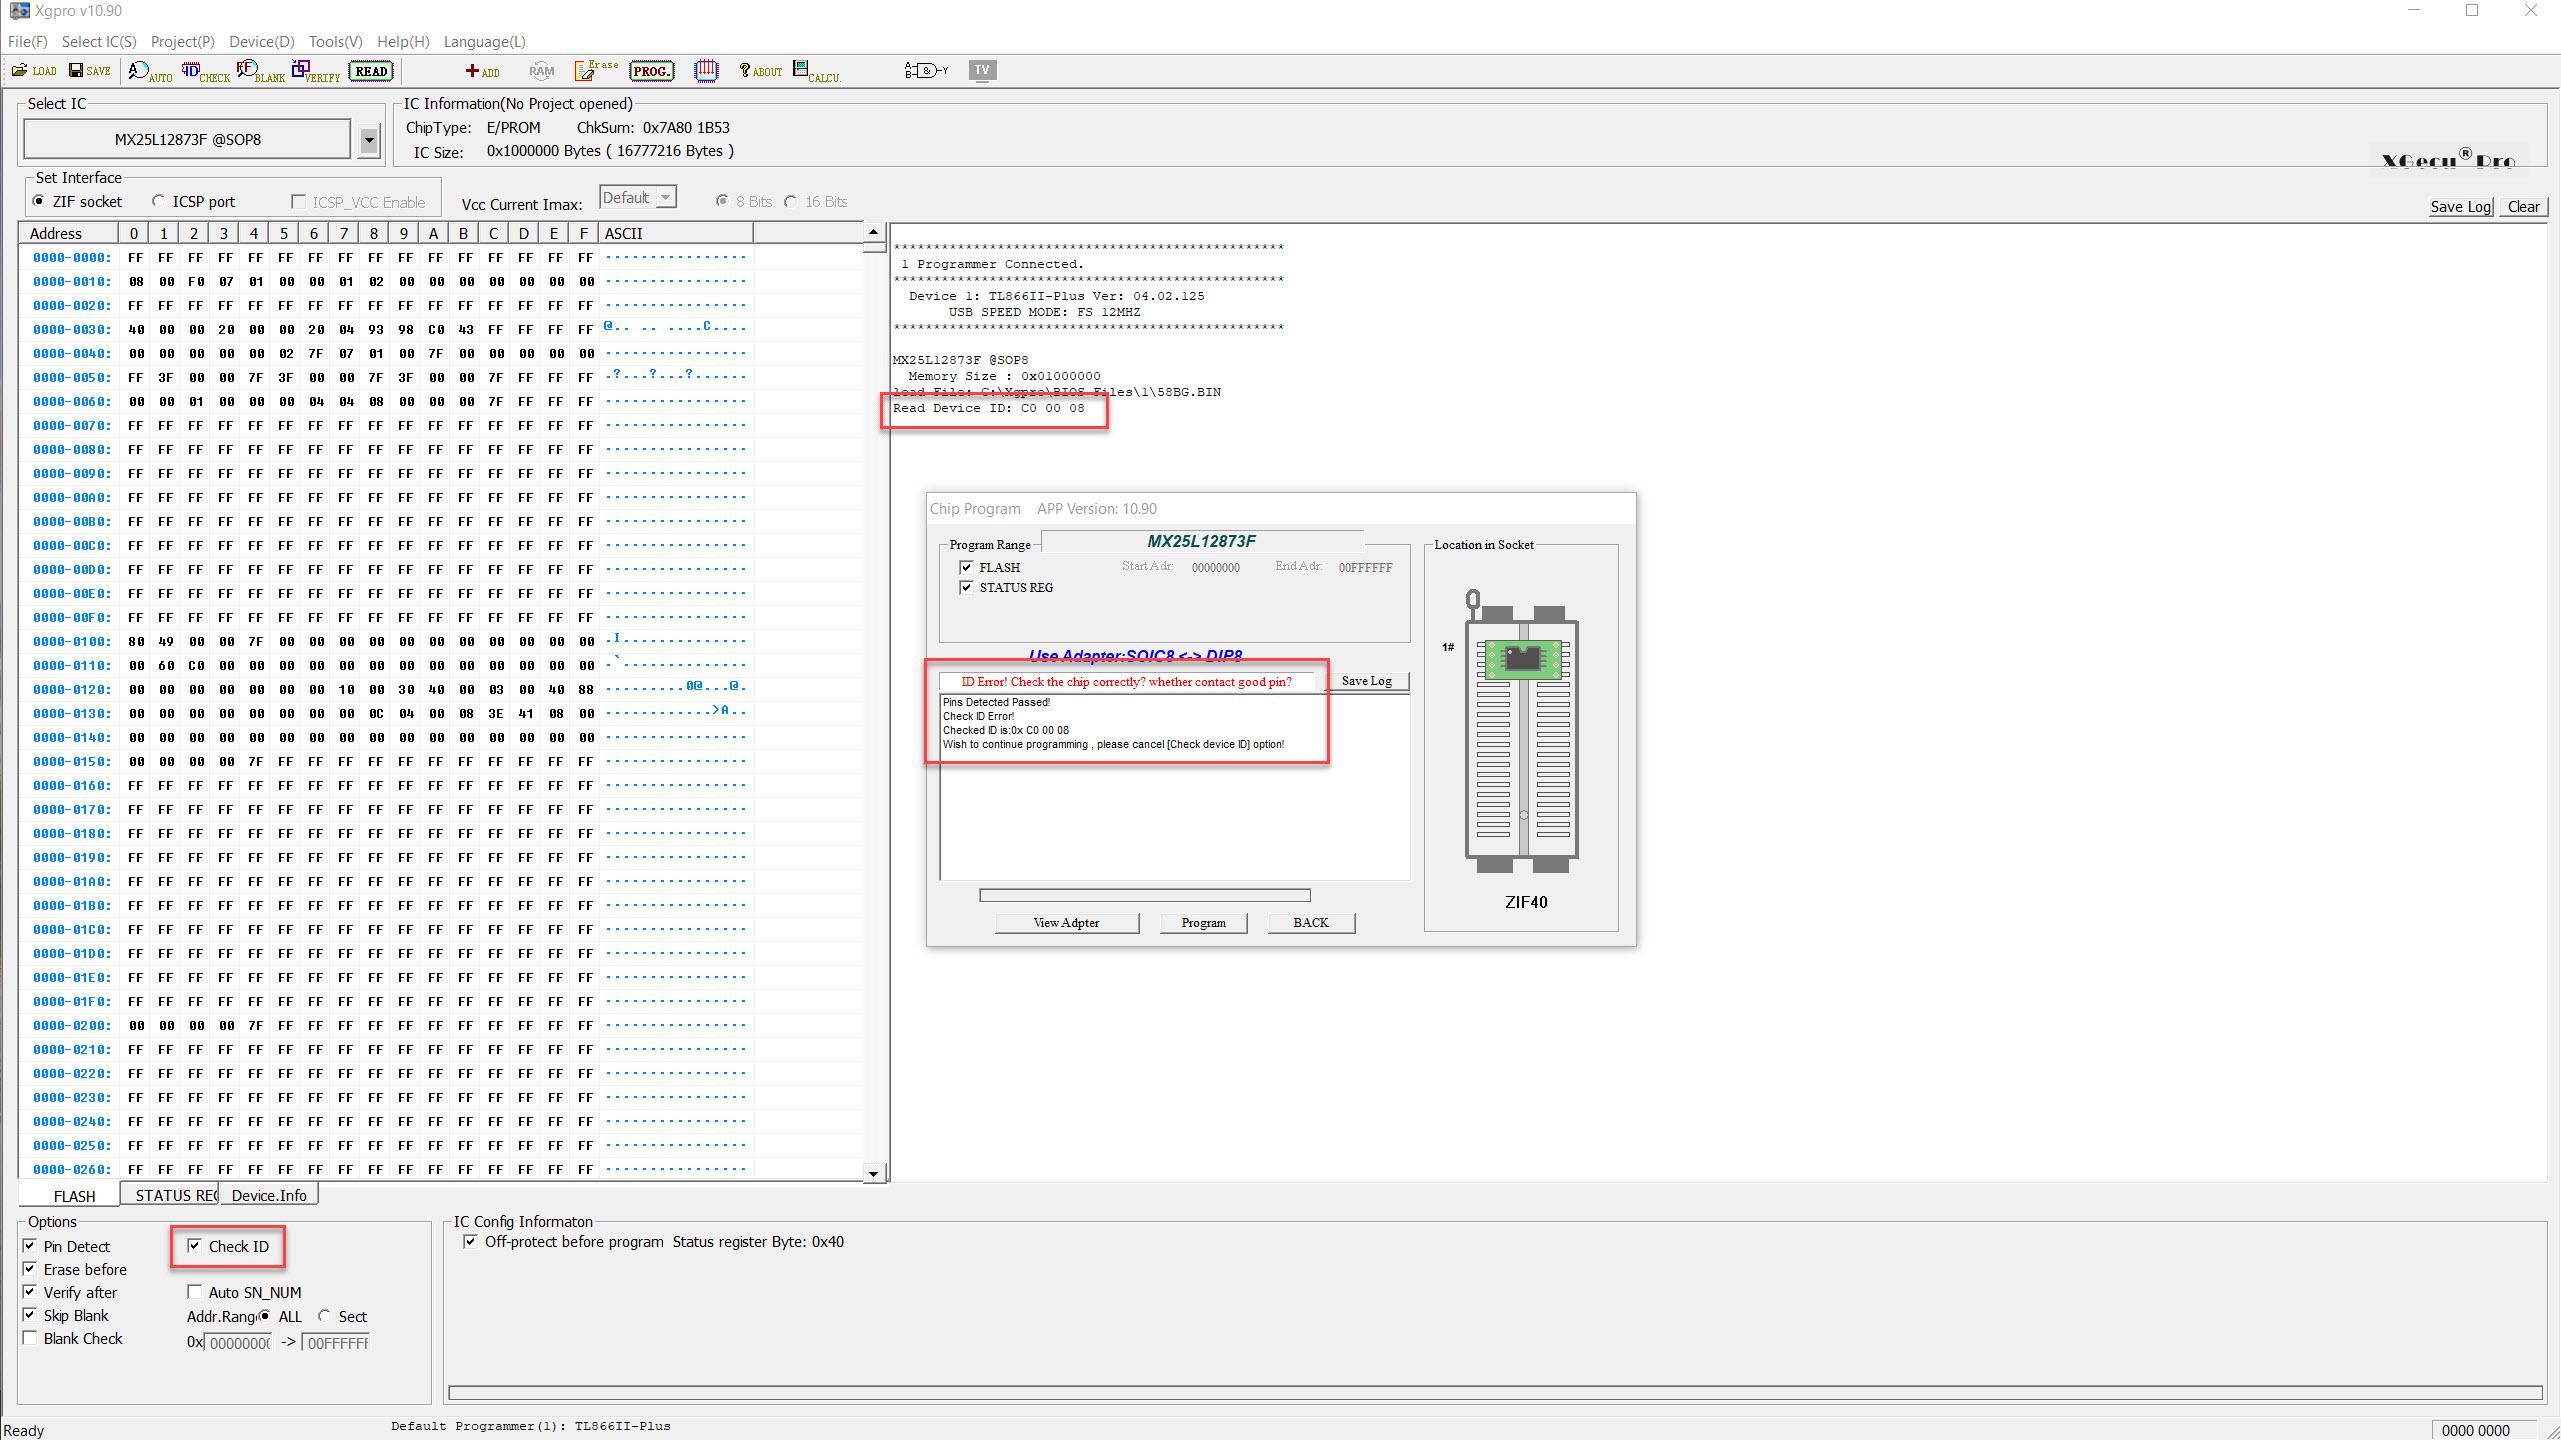Switch to the Device.Info tab
This screenshot has height=1440, width=2561.
click(269, 1195)
